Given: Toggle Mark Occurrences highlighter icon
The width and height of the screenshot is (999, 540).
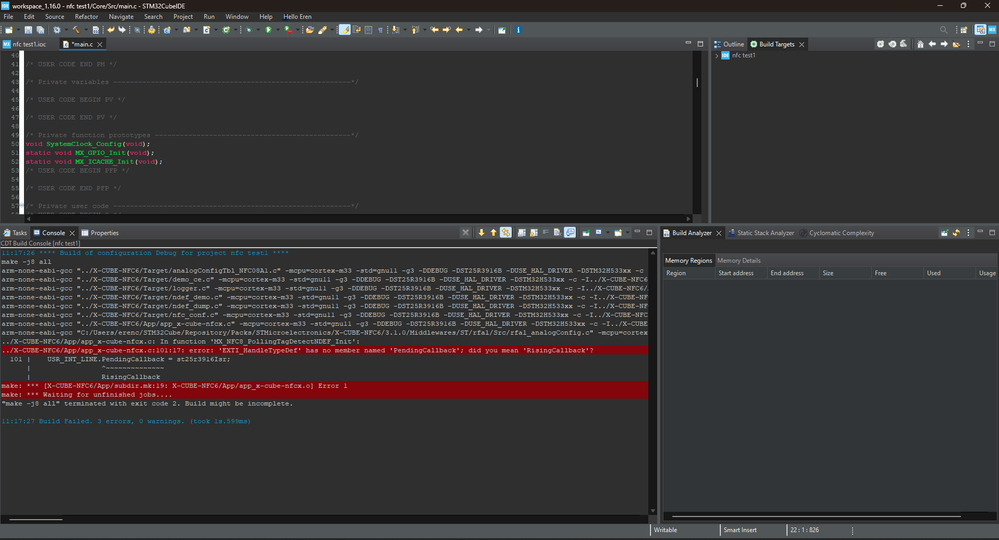Looking at the screenshot, I should point(344,30).
